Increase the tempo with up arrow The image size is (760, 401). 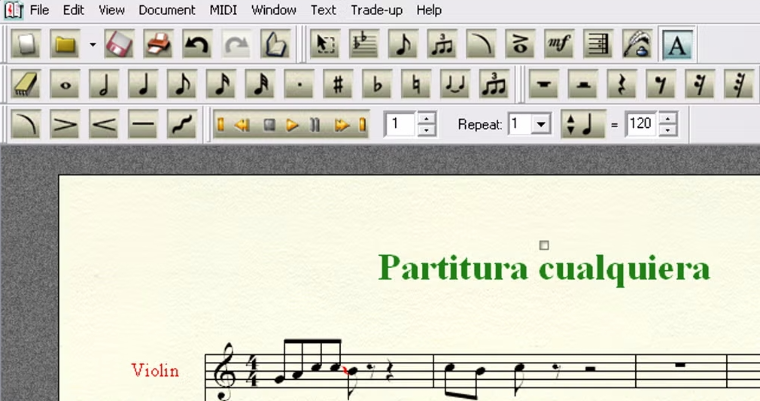(668, 119)
